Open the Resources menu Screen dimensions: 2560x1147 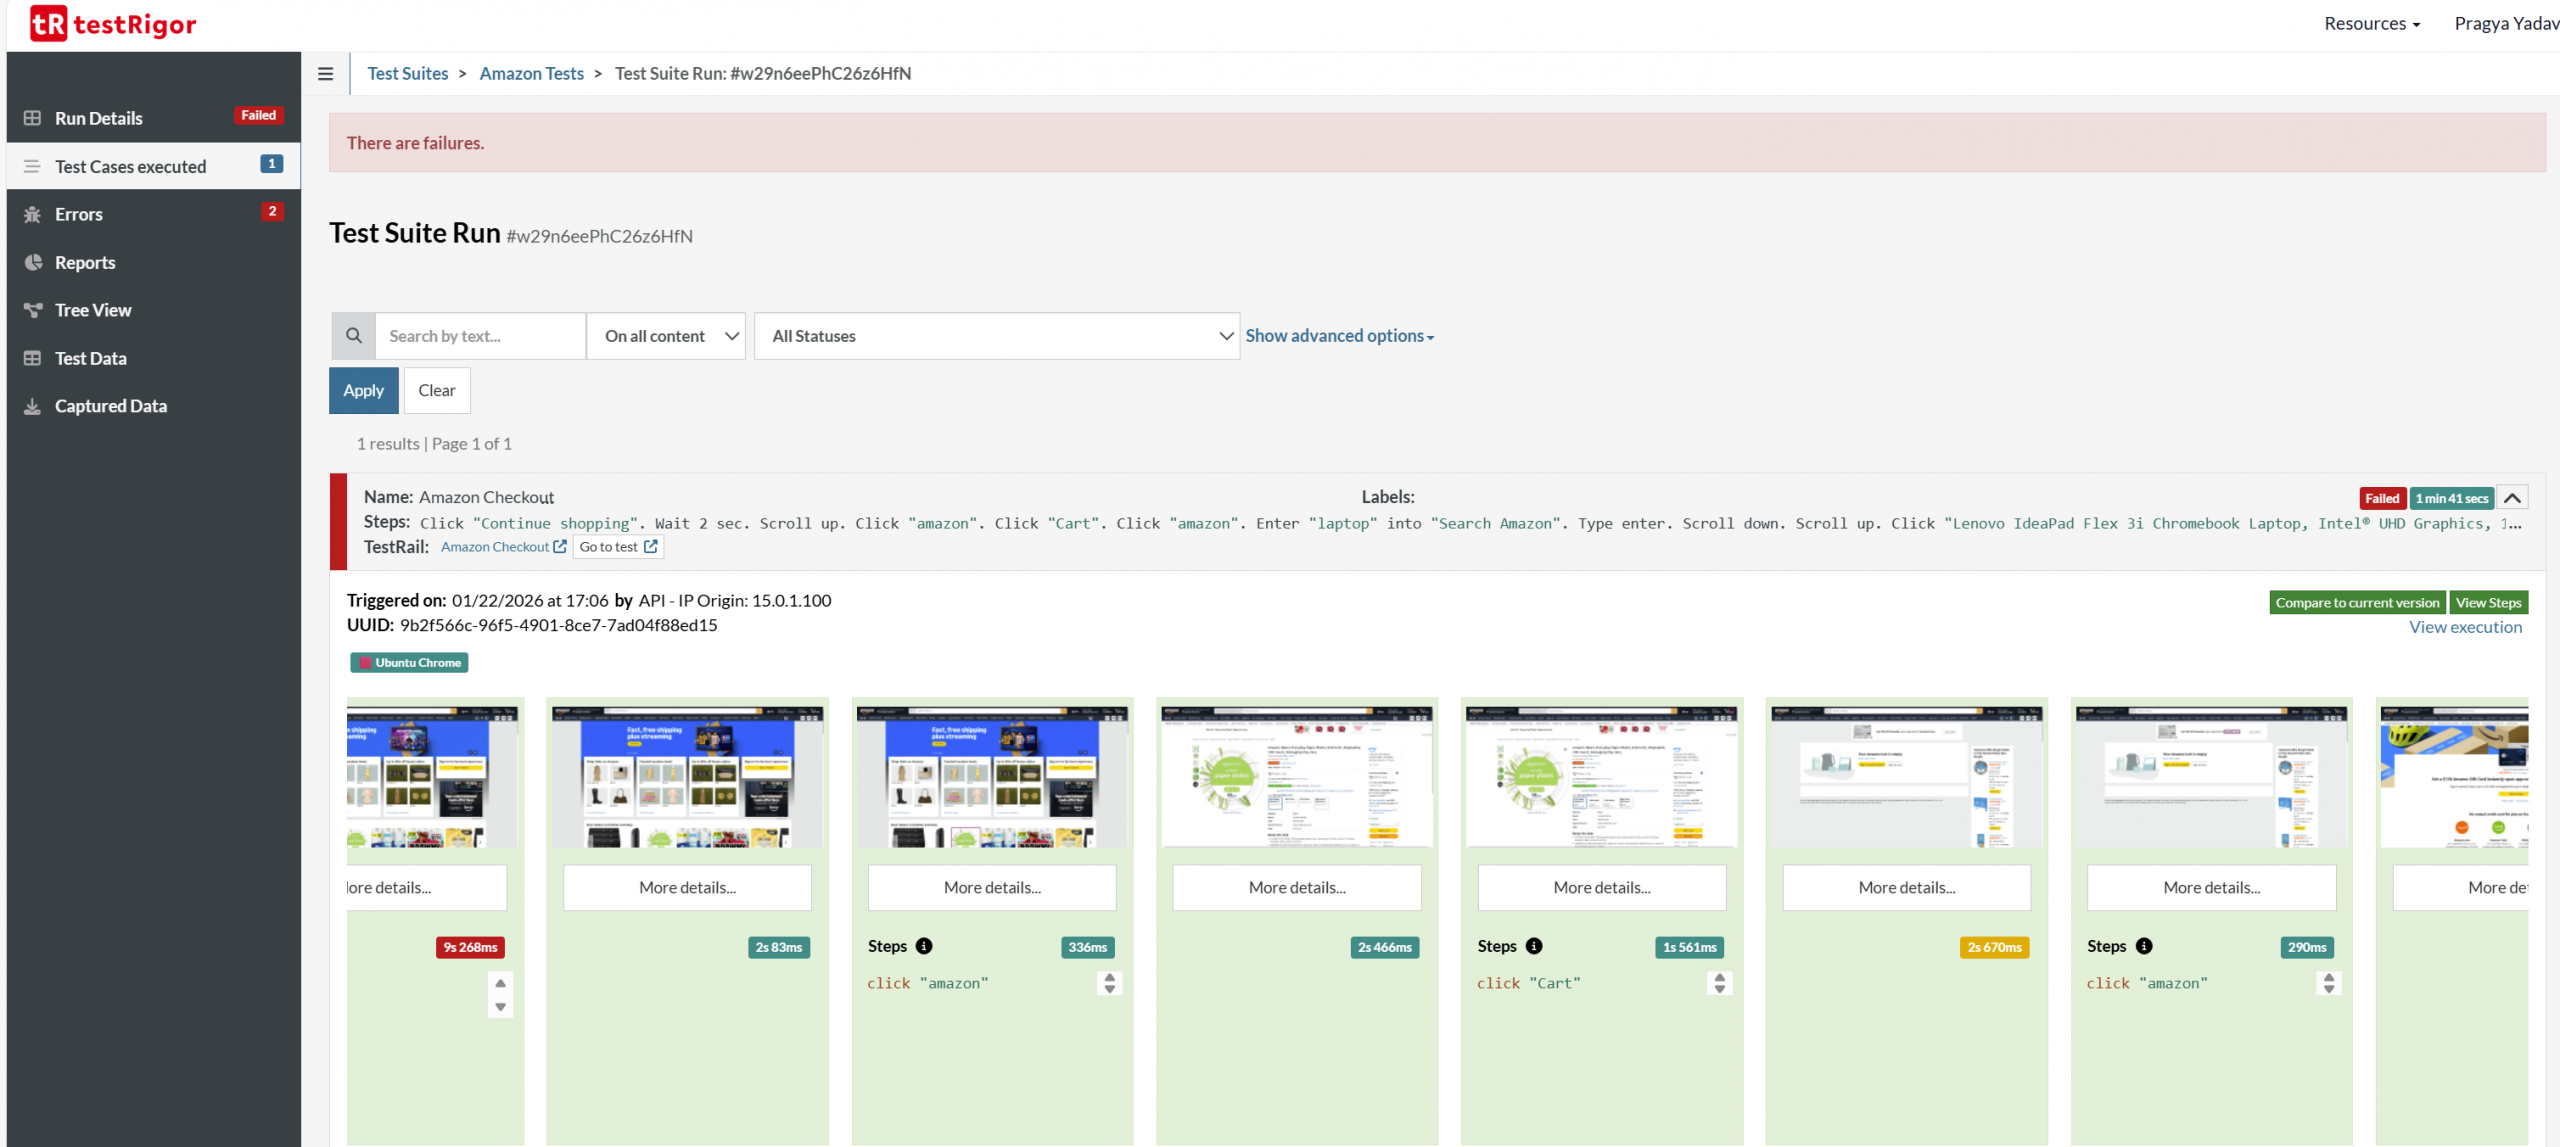(2371, 24)
